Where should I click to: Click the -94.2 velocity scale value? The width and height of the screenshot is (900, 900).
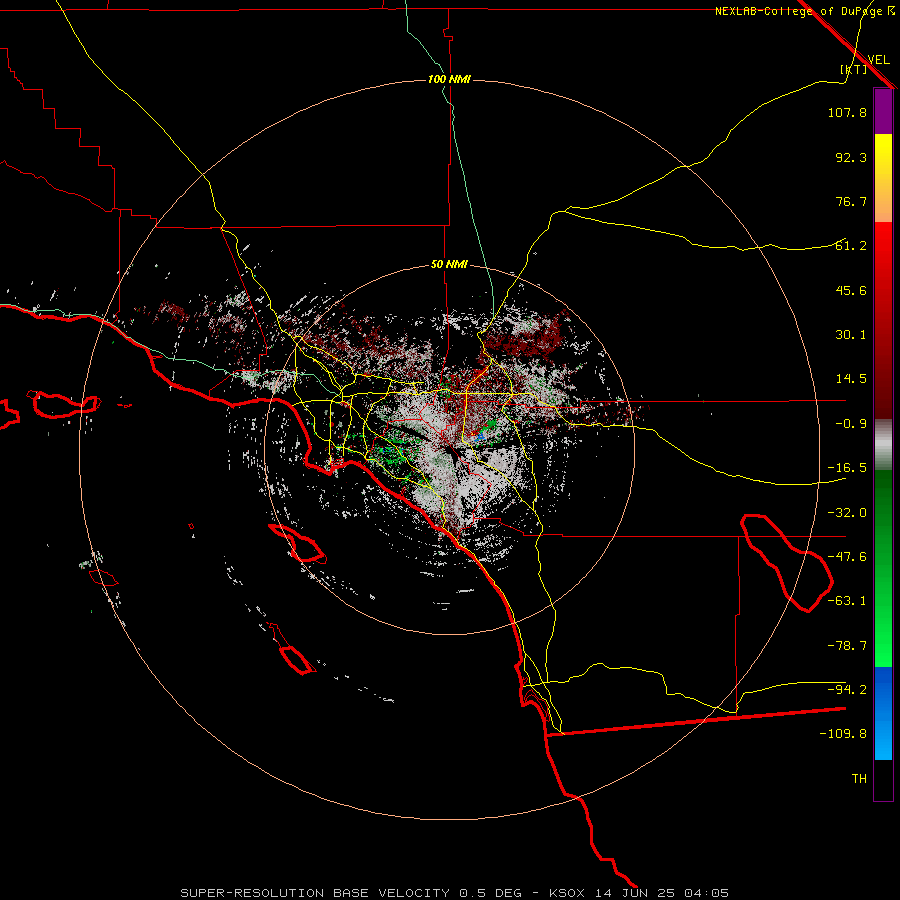(x=847, y=690)
